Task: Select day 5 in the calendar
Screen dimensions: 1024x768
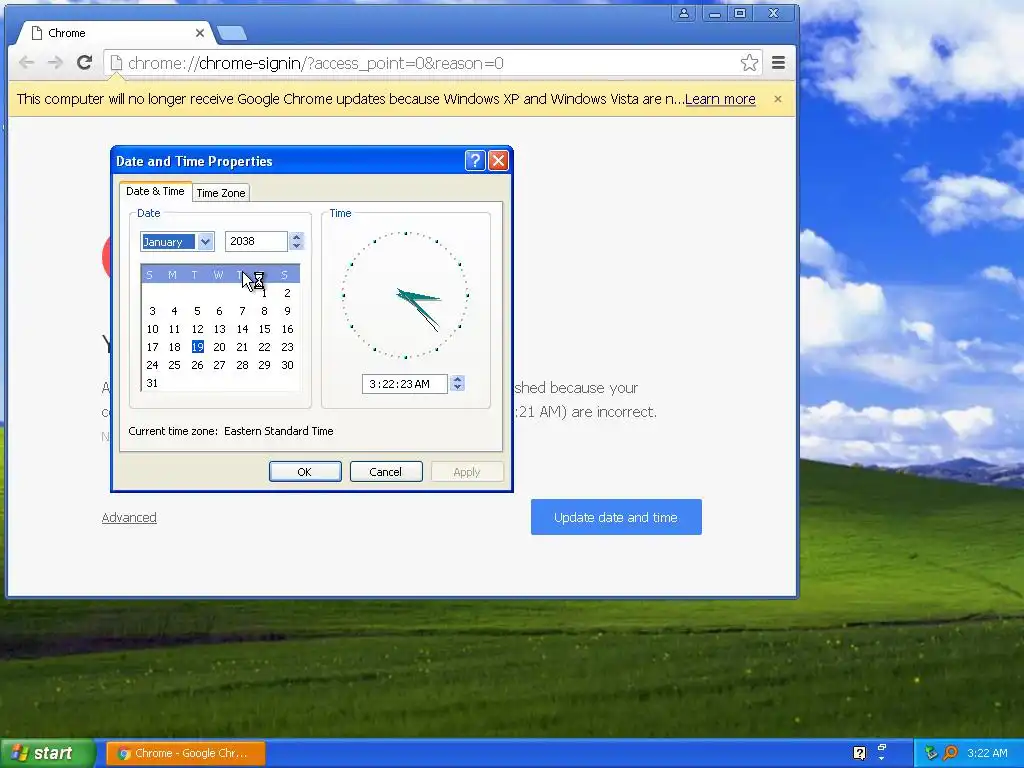Action: pyautogui.click(x=197, y=312)
